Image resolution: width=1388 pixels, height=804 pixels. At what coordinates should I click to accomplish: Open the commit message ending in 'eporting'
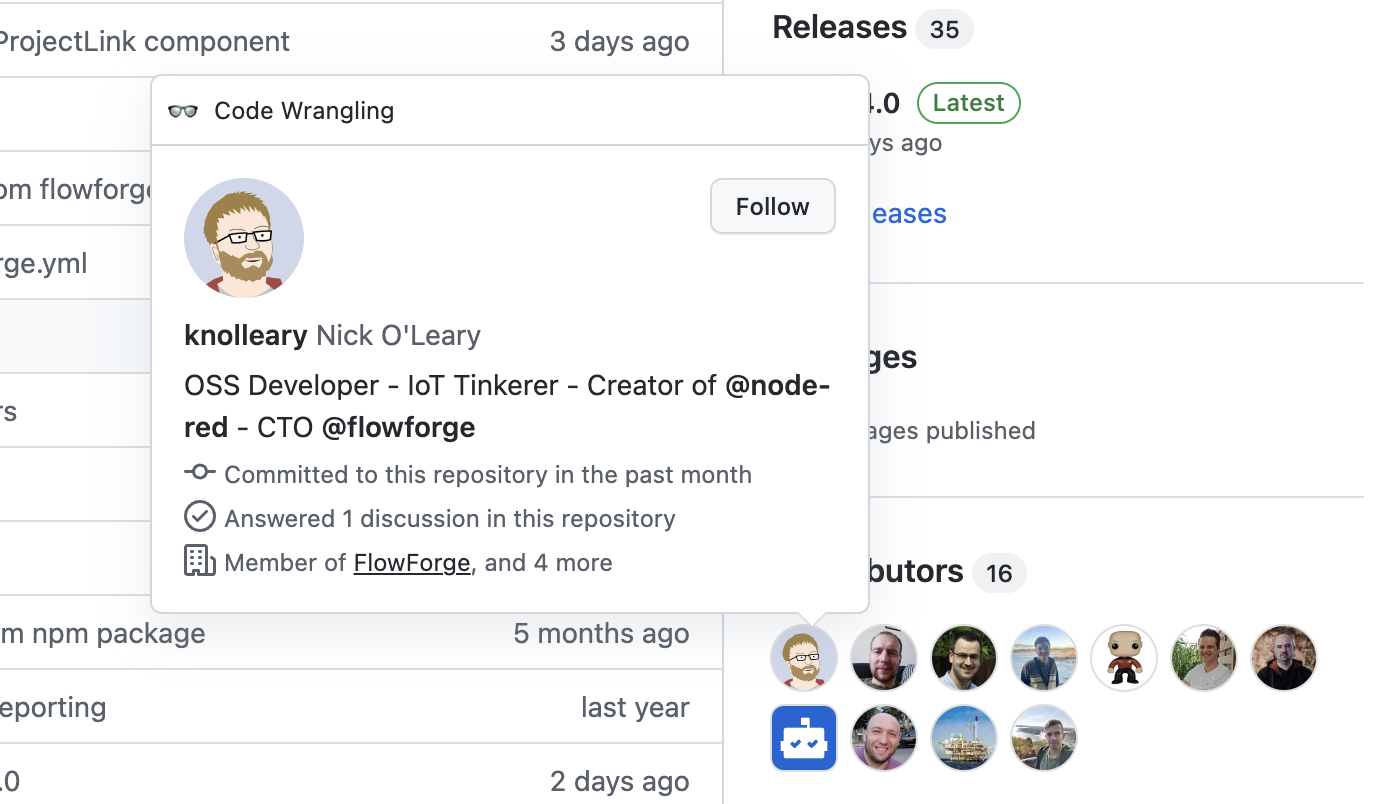pyautogui.click(x=53, y=708)
